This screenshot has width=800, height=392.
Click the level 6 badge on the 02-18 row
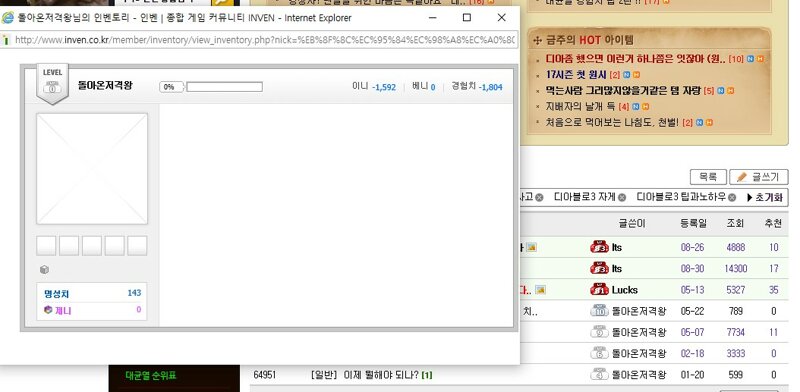tap(599, 353)
